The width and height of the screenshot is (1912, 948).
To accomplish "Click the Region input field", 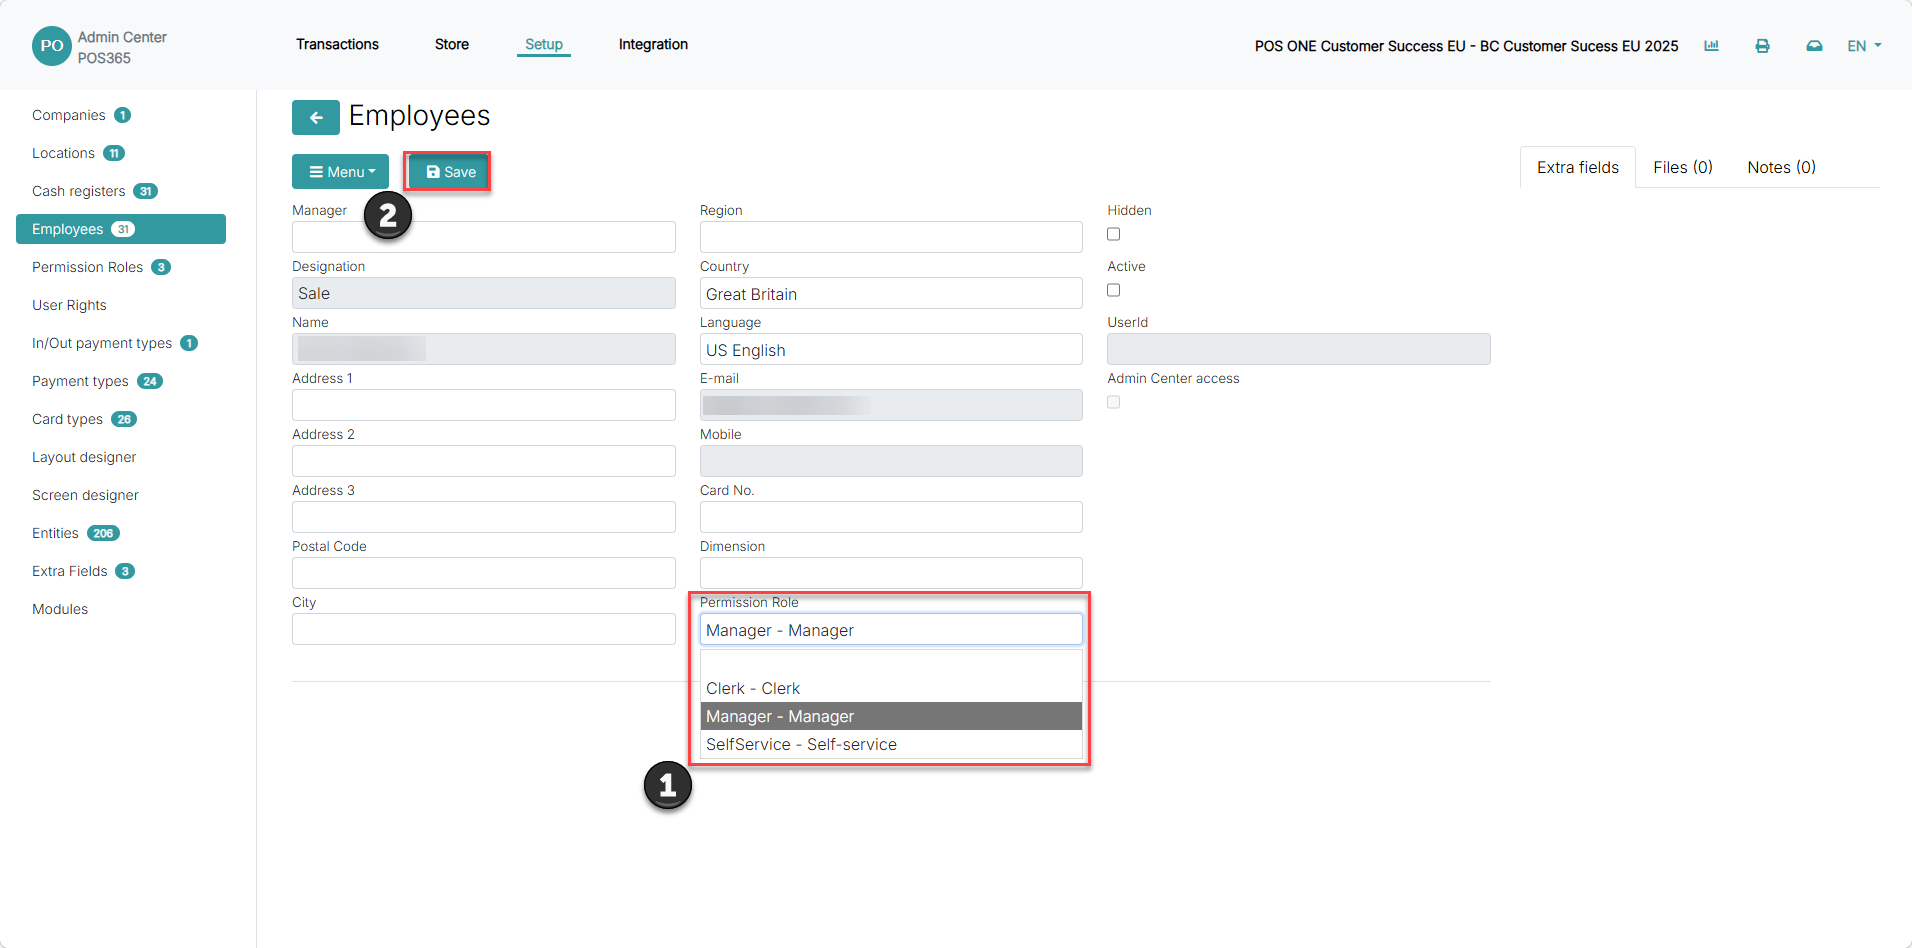I will 891,237.
